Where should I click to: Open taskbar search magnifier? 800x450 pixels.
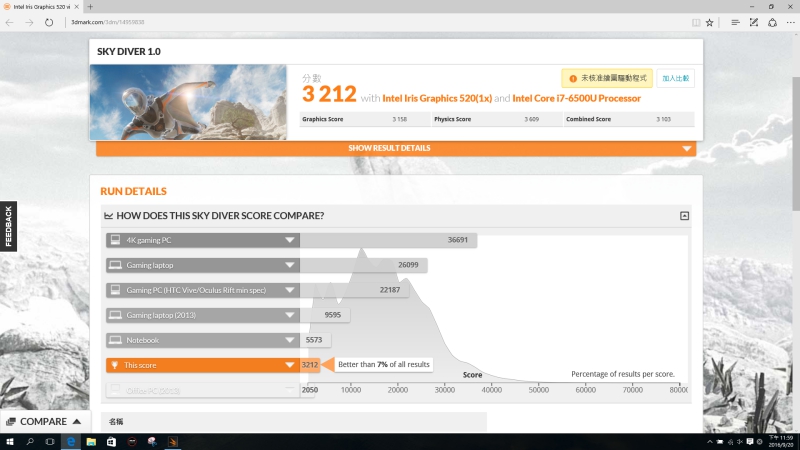pos(30,442)
